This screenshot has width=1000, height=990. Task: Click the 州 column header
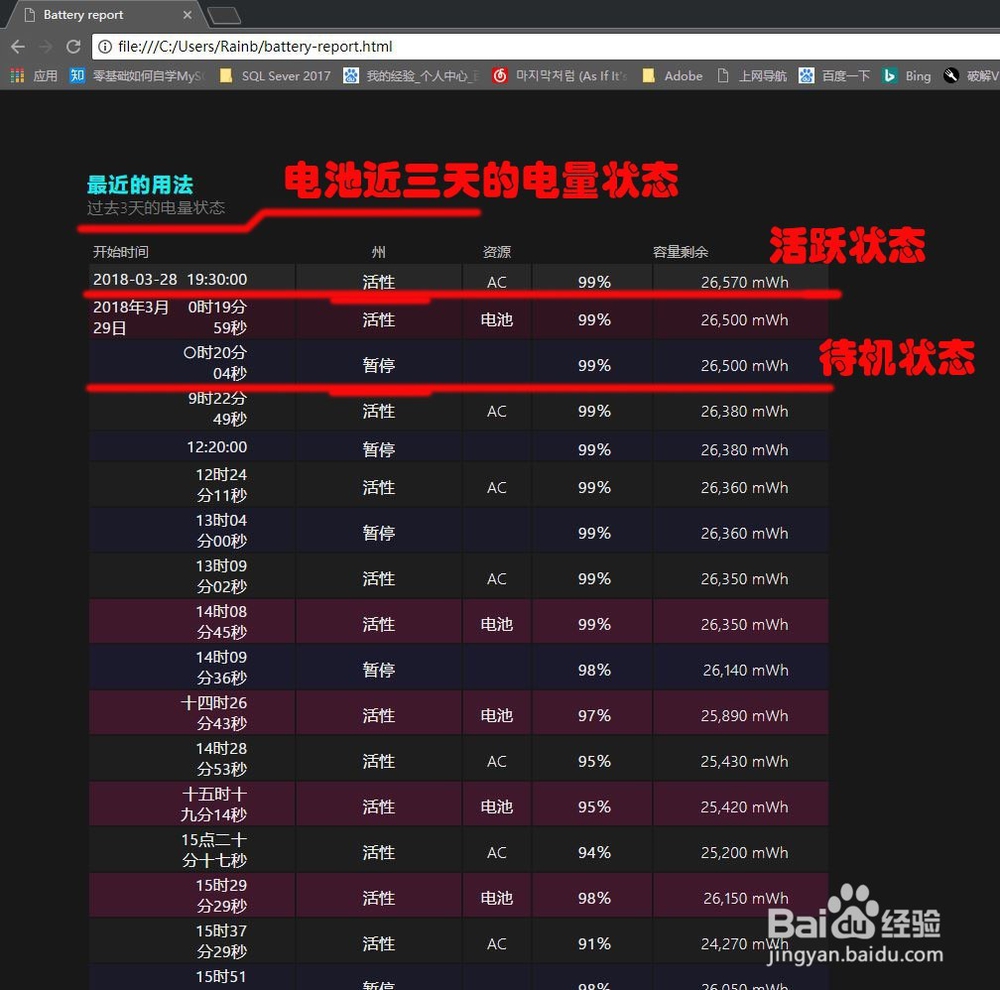point(378,252)
